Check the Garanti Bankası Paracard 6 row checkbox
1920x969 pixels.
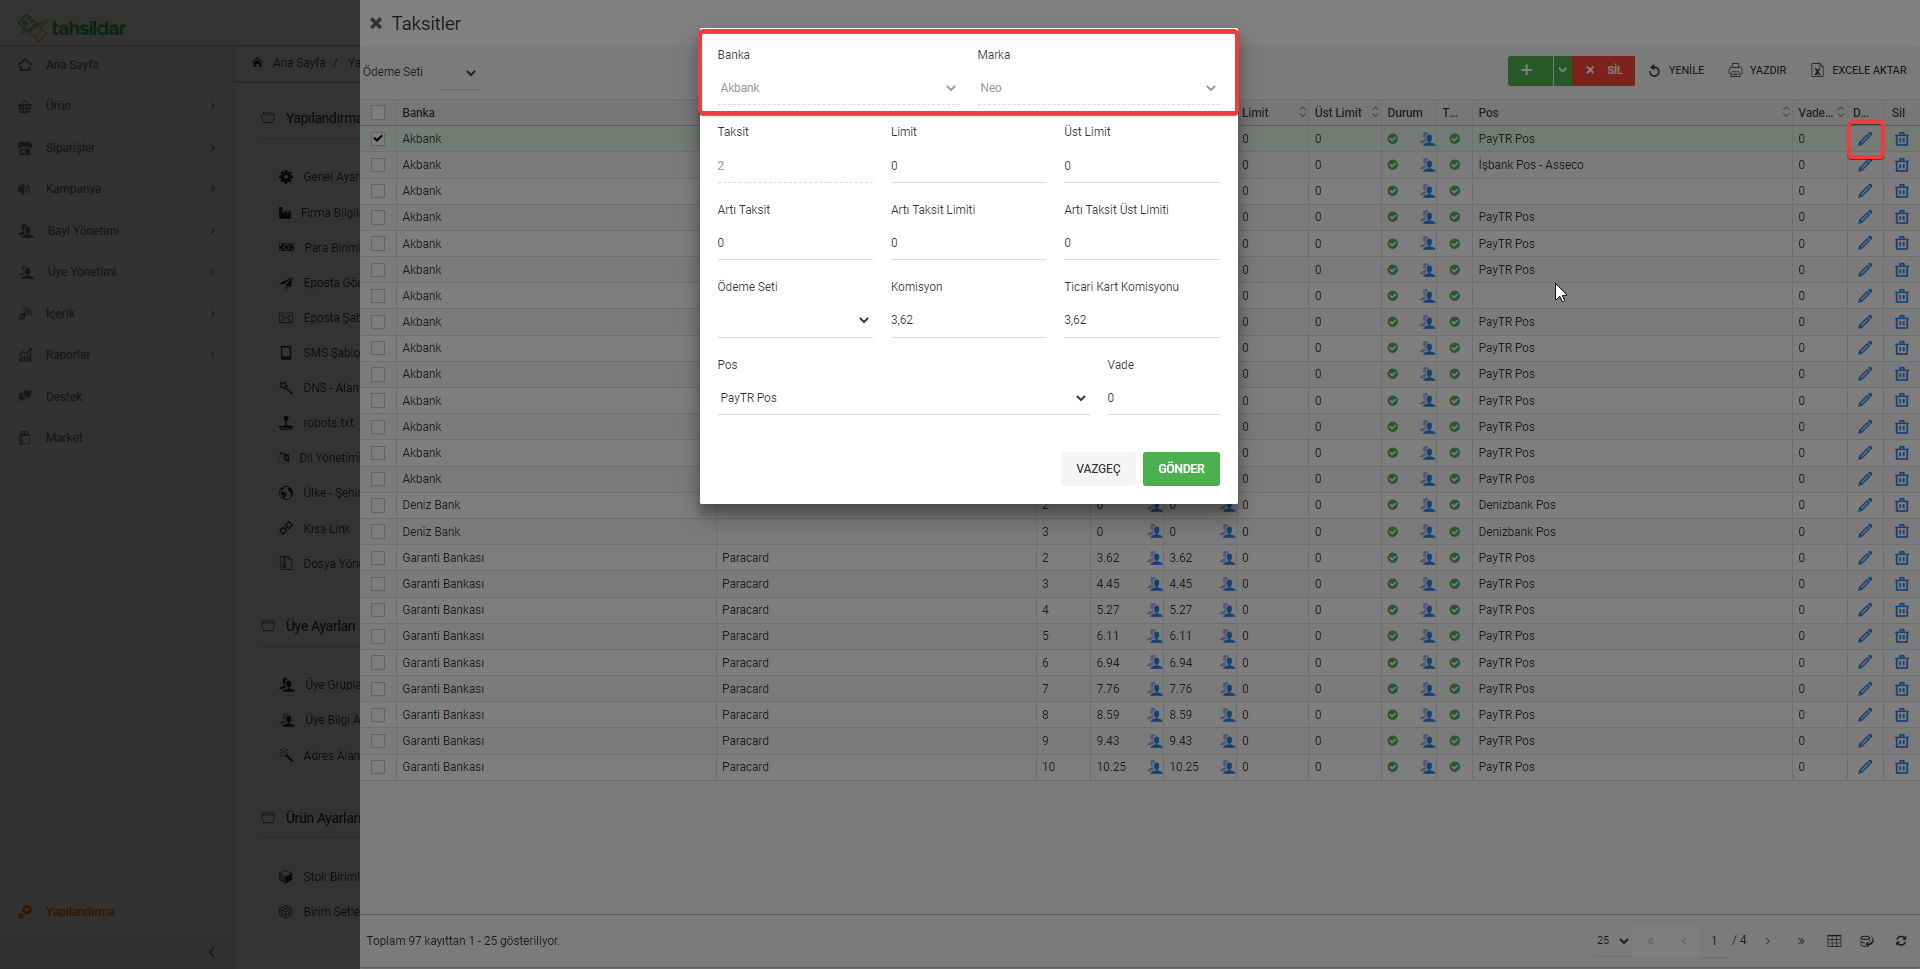click(378, 662)
